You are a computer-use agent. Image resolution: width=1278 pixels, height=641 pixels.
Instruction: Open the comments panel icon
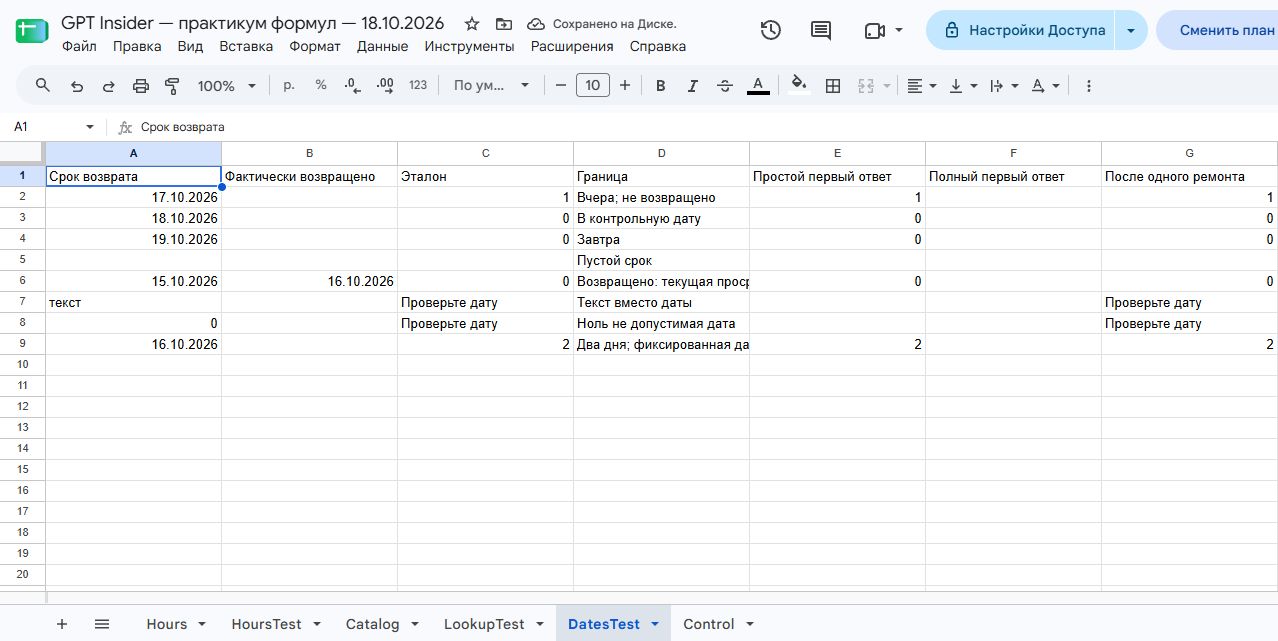(x=821, y=30)
